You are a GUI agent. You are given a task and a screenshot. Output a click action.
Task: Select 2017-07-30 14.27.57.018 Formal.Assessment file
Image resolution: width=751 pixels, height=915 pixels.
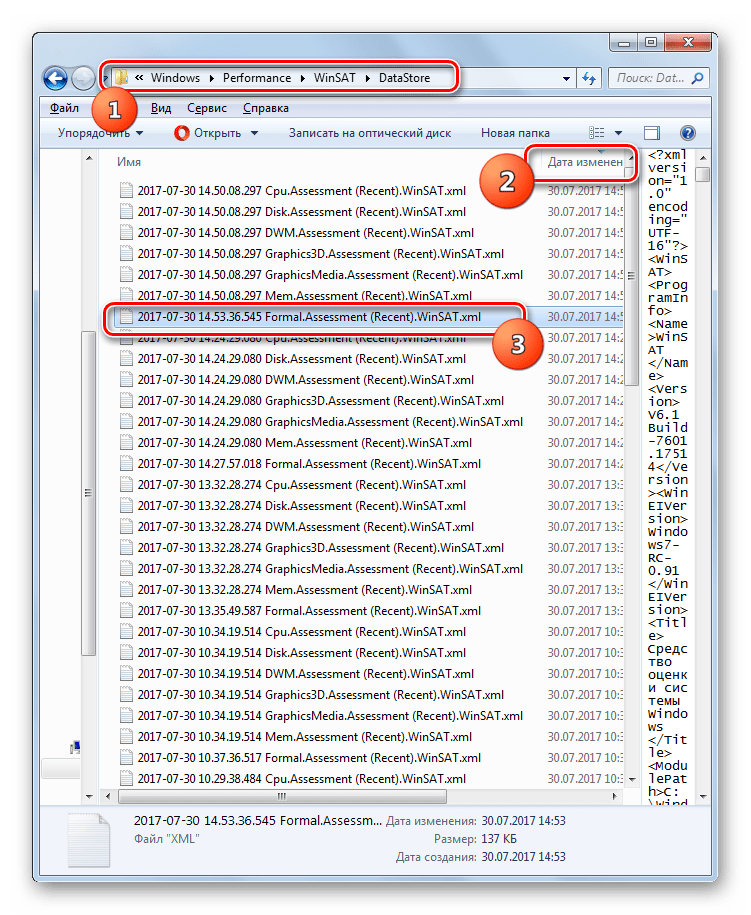pyautogui.click(x=309, y=464)
